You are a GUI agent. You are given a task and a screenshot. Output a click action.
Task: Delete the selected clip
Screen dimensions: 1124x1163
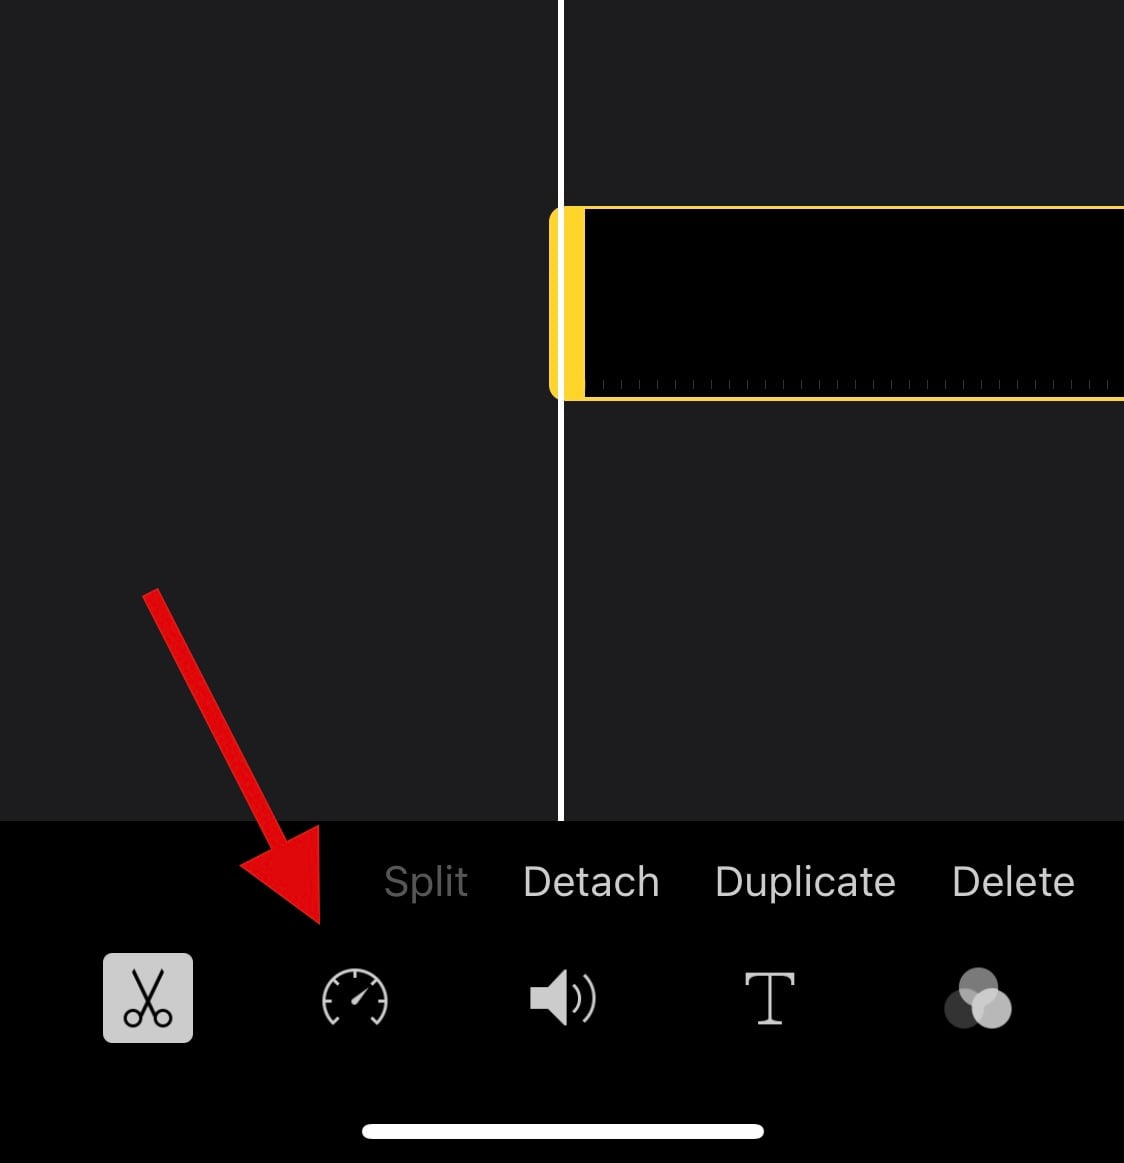point(1013,882)
